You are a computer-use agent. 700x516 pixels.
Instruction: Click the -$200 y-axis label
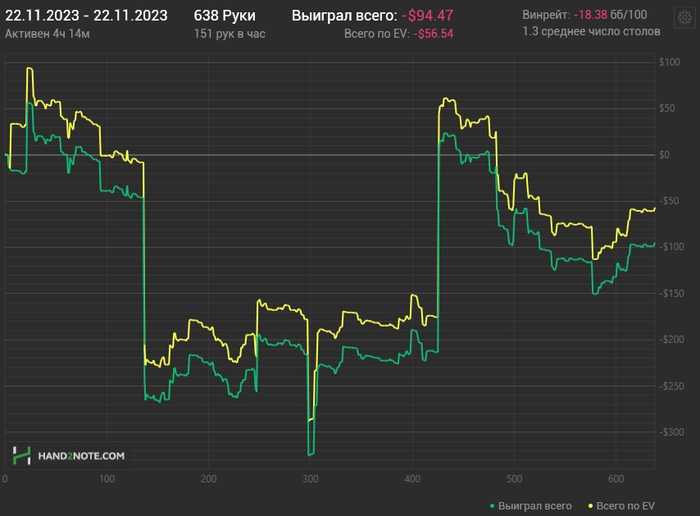[x=671, y=340]
